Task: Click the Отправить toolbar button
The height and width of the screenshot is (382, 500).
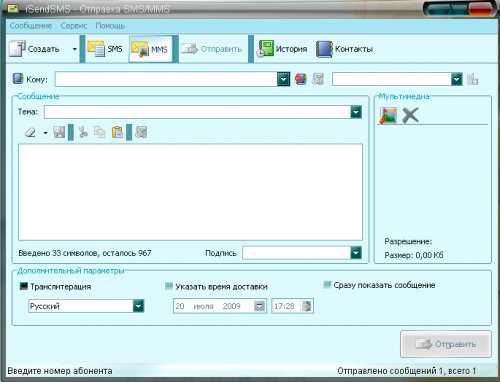Action: pos(212,49)
